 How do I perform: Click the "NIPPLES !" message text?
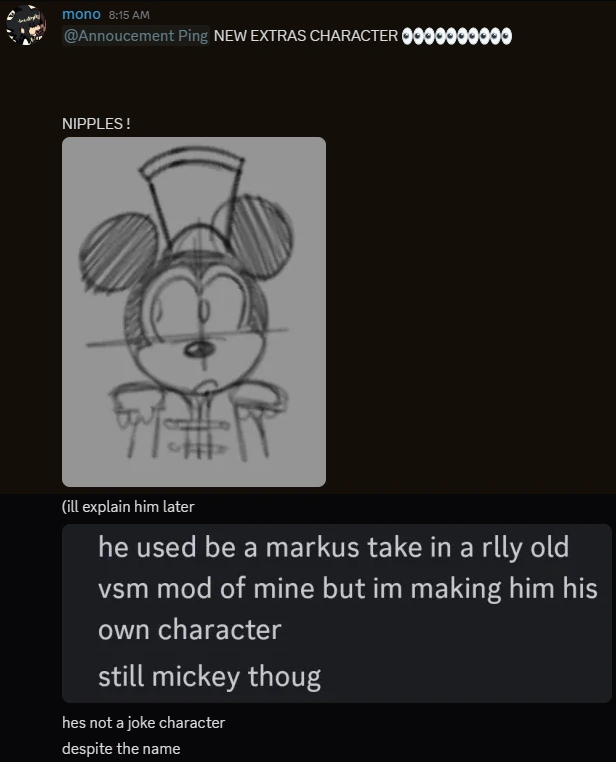[96, 123]
